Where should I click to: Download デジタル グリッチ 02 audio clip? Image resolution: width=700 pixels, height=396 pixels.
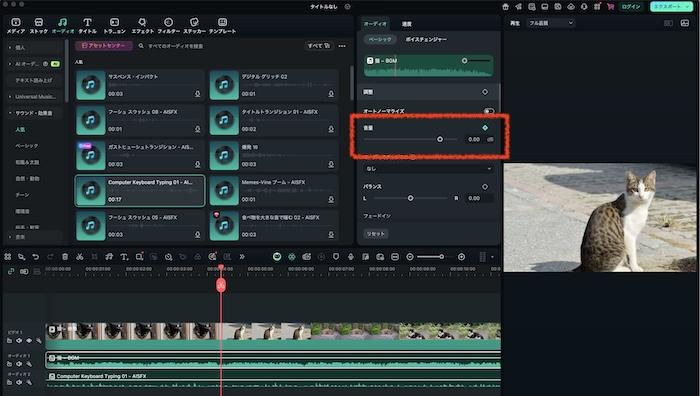331,94
